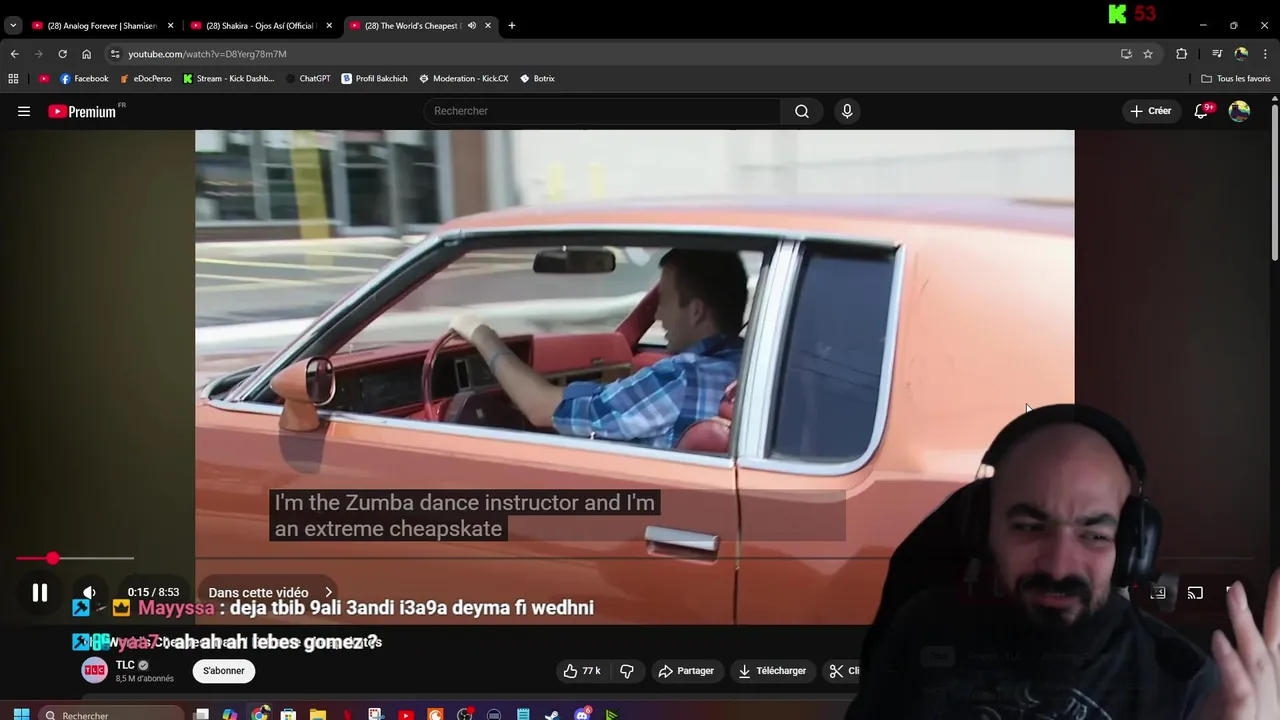Open the YouTube notifications bell
This screenshot has height=720, width=1280.
coord(1202,111)
